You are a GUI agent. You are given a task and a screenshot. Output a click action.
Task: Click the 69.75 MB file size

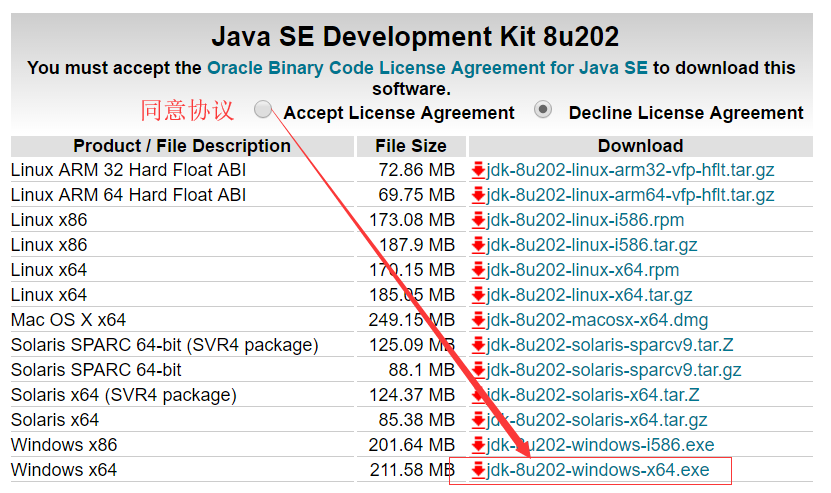coord(417,195)
